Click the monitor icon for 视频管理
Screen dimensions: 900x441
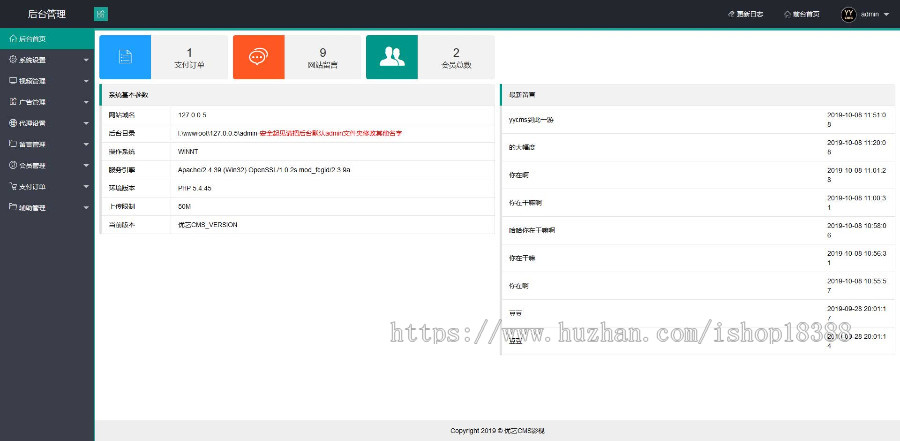click(x=13, y=81)
